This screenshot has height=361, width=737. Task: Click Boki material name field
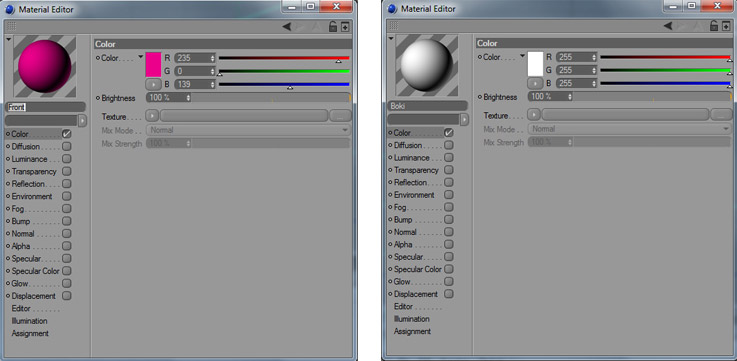click(x=427, y=106)
